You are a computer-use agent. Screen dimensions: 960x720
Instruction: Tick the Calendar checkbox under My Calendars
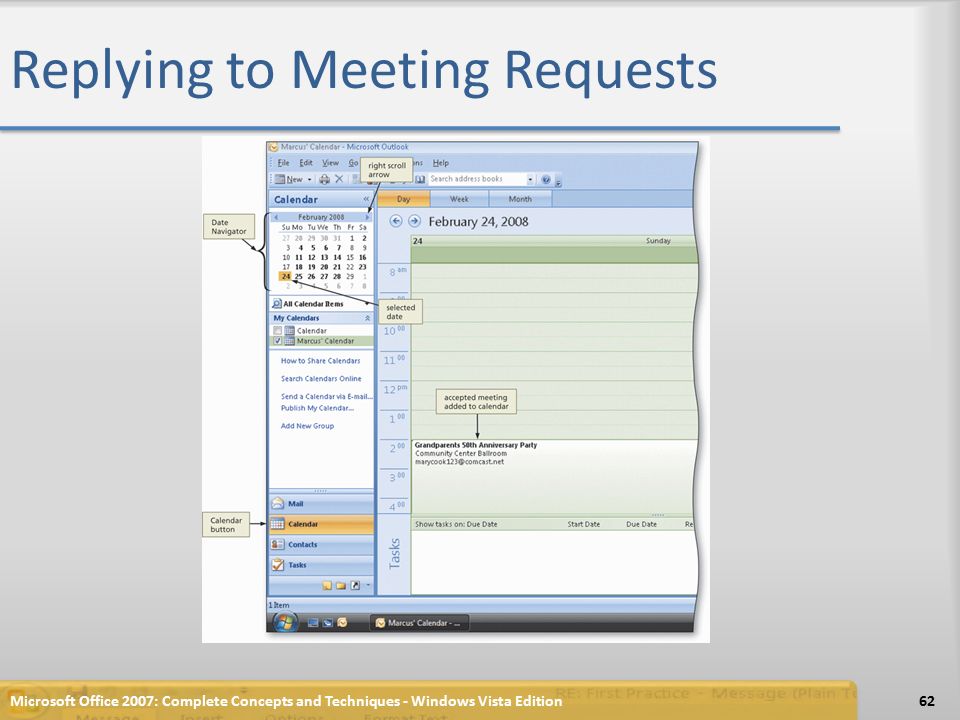[x=277, y=331]
